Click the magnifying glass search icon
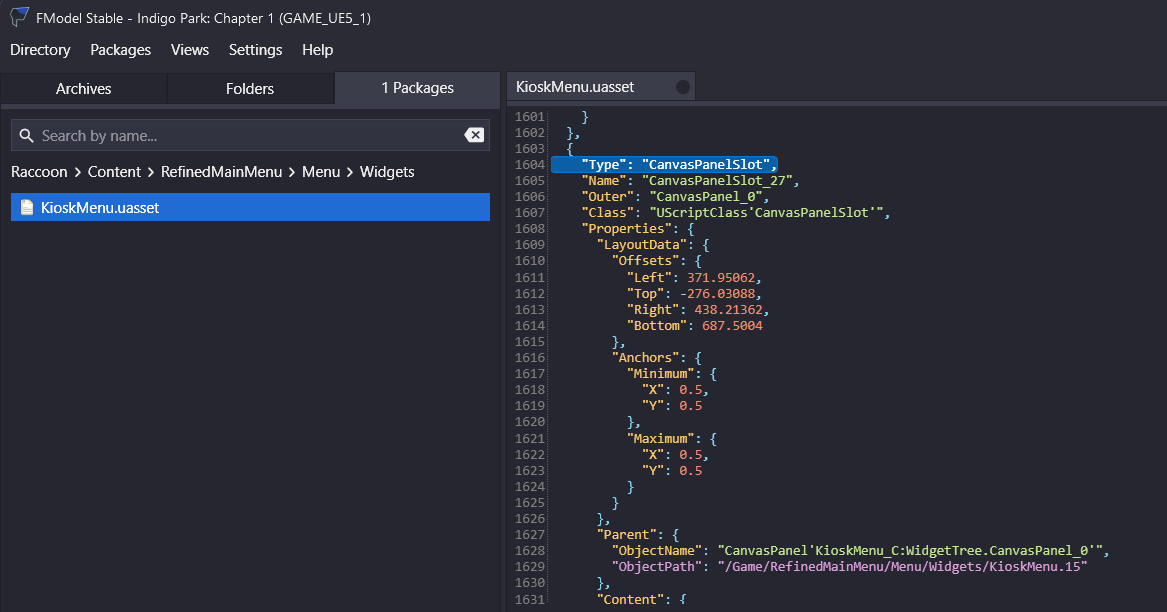The width and height of the screenshot is (1167, 612). tap(27, 136)
